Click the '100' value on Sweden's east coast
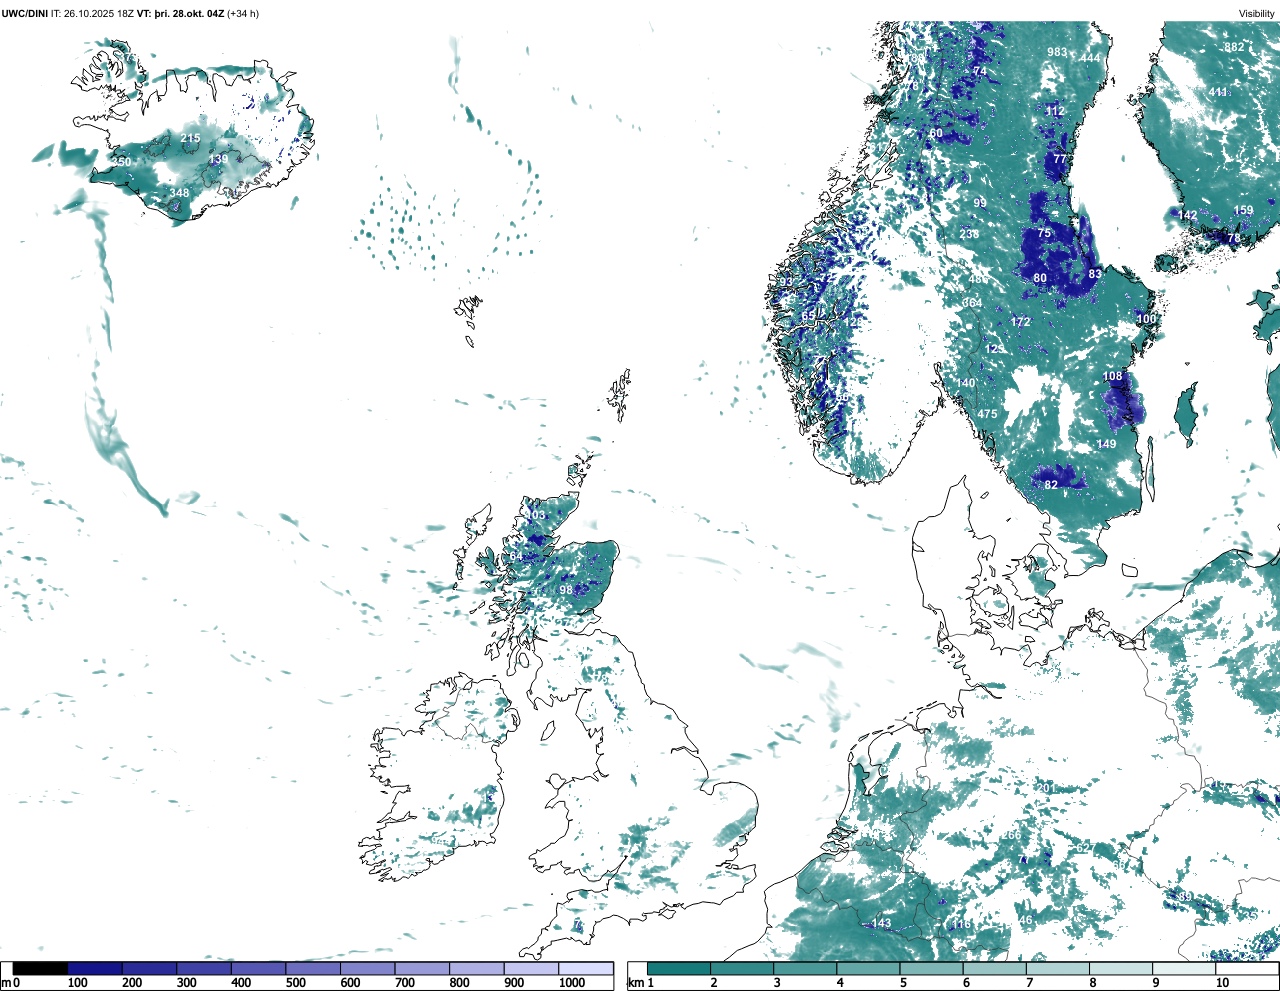1280x991 pixels. click(x=1146, y=319)
